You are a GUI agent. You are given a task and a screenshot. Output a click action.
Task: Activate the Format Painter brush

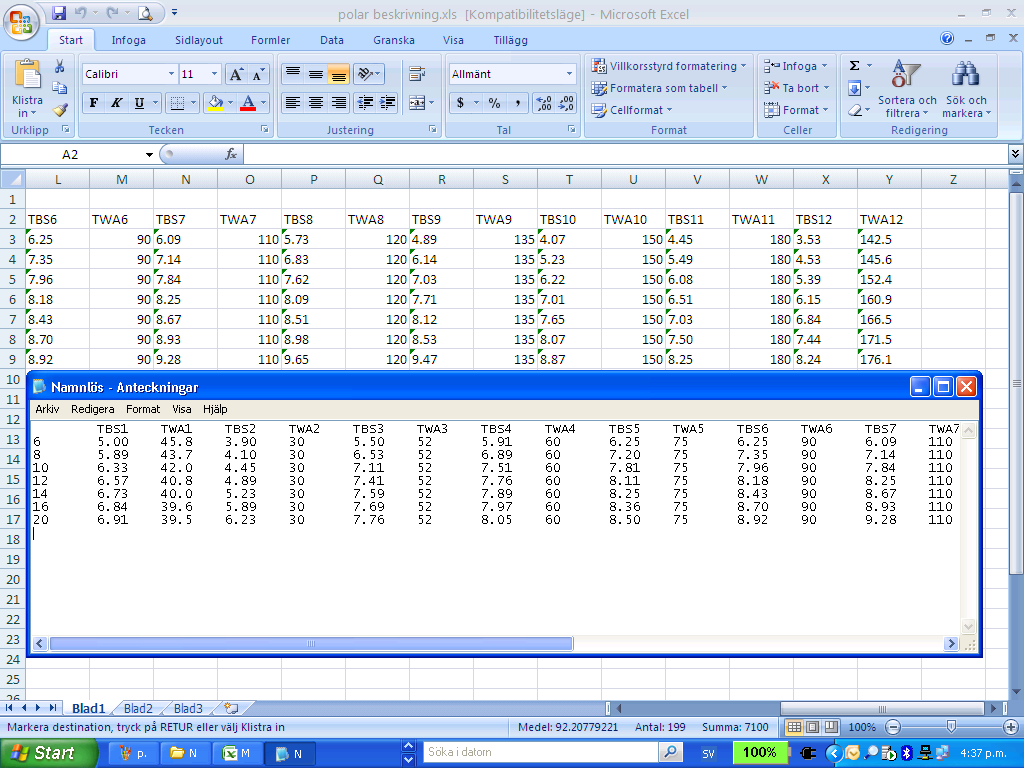59,110
